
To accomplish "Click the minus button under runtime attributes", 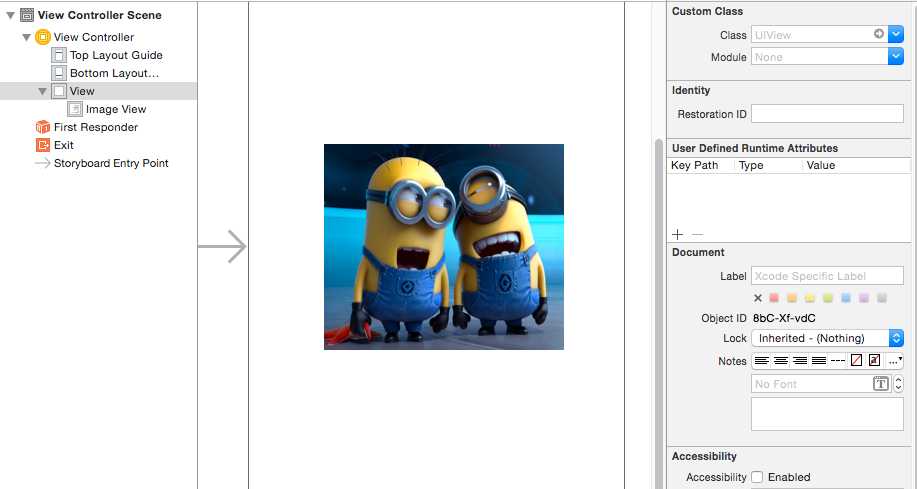I will point(697,235).
